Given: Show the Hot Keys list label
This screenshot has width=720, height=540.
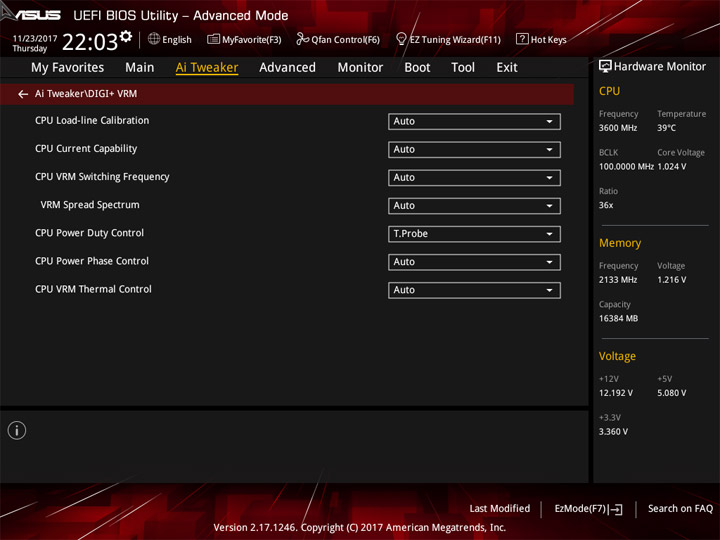Looking at the screenshot, I should (x=548, y=40).
